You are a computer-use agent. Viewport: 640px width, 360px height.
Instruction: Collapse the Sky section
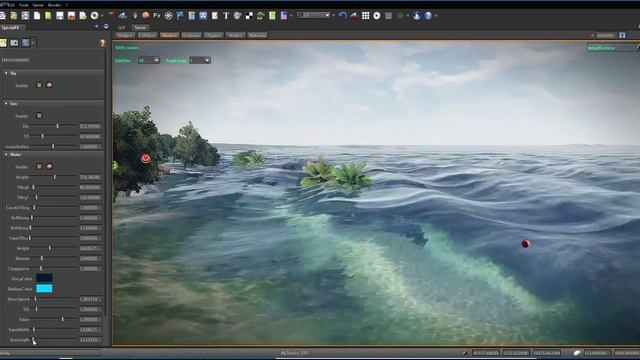click(x=6, y=73)
